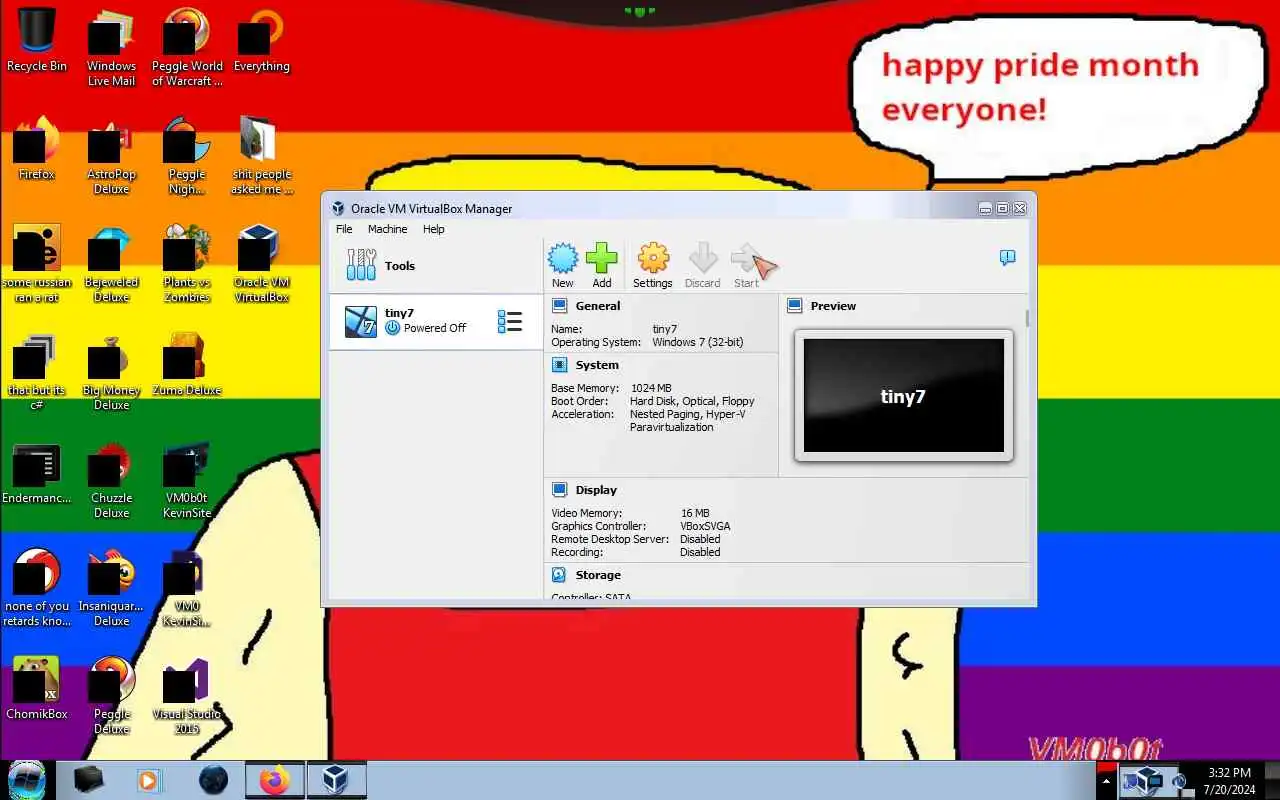The image size is (1280, 800).
Task: Select the ChomikBox desktop icon
Action: pos(37,688)
